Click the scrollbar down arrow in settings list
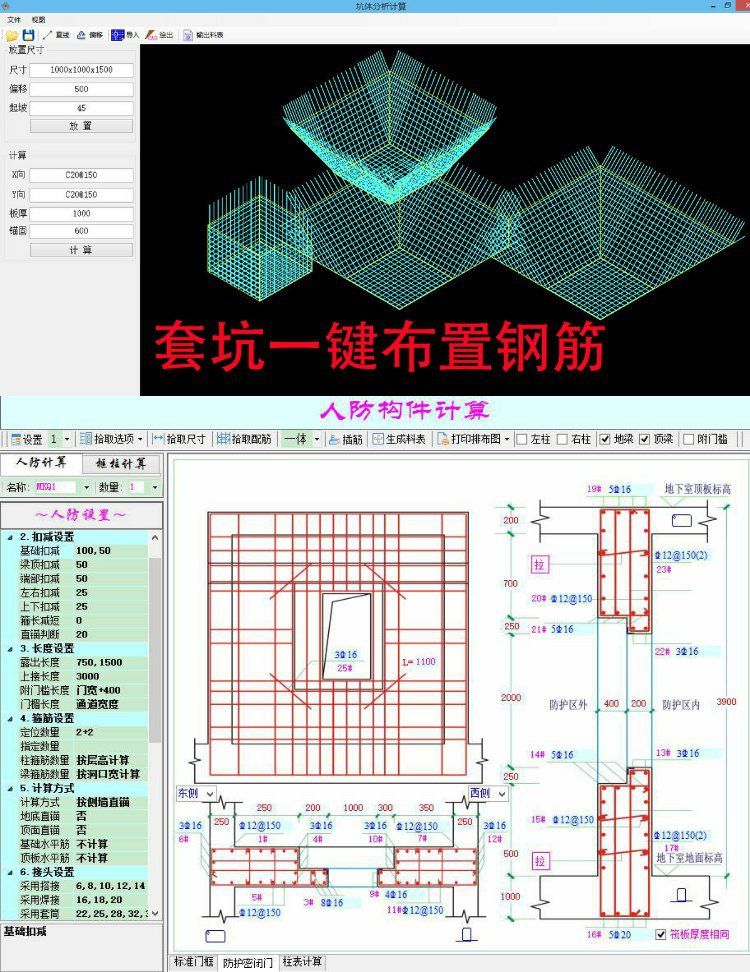Screen dimensions: 750x972 click(x=155, y=914)
